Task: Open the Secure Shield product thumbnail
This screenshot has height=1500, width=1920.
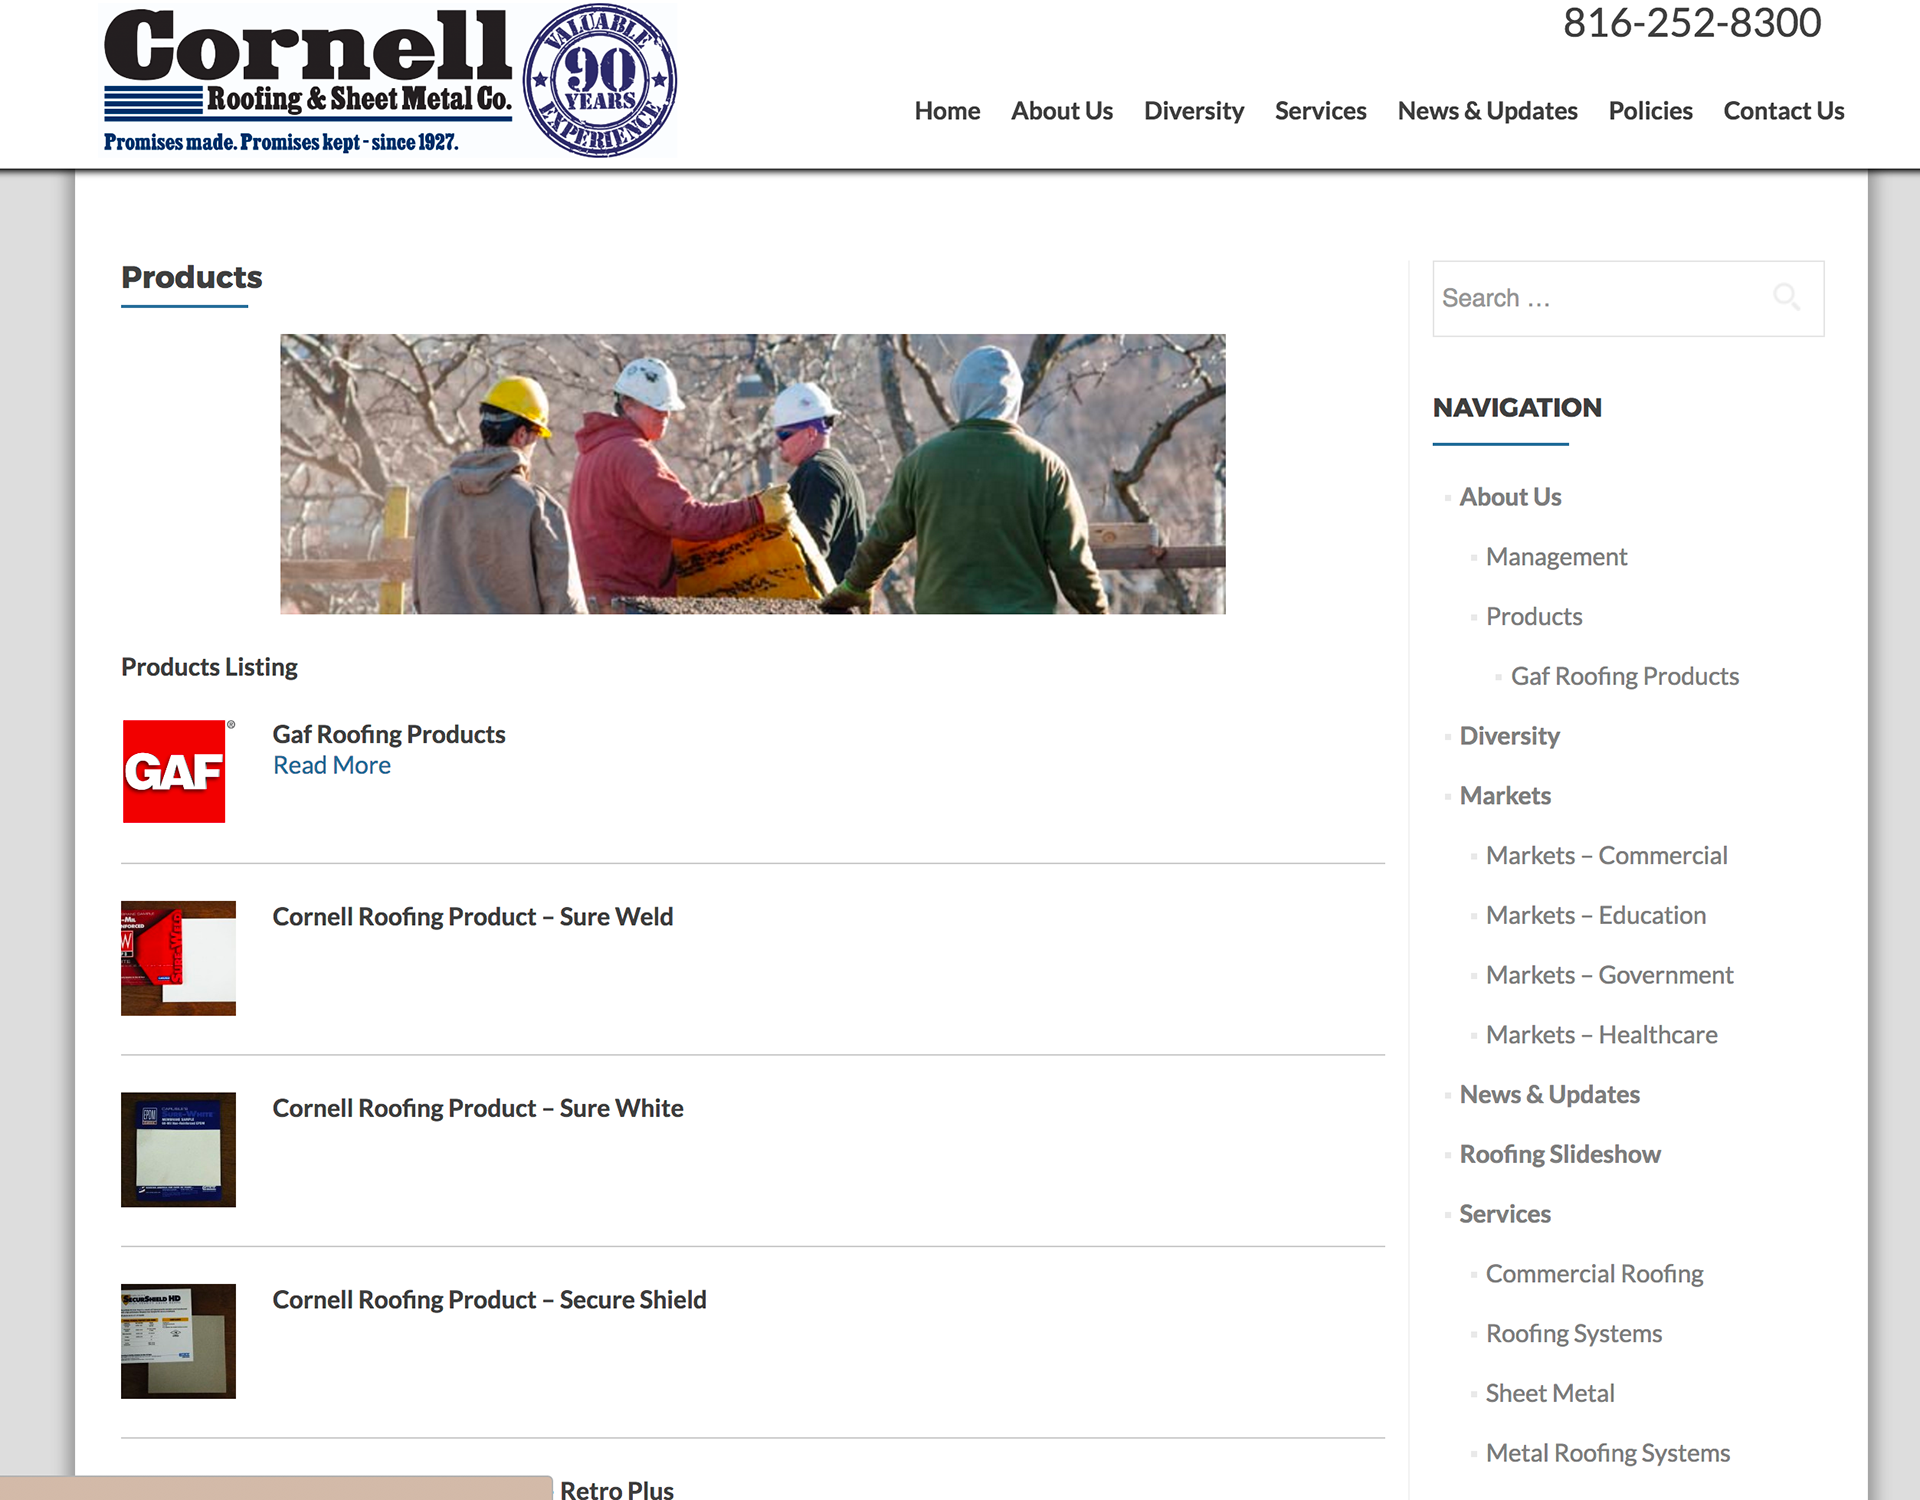Action: pyautogui.click(x=178, y=1341)
